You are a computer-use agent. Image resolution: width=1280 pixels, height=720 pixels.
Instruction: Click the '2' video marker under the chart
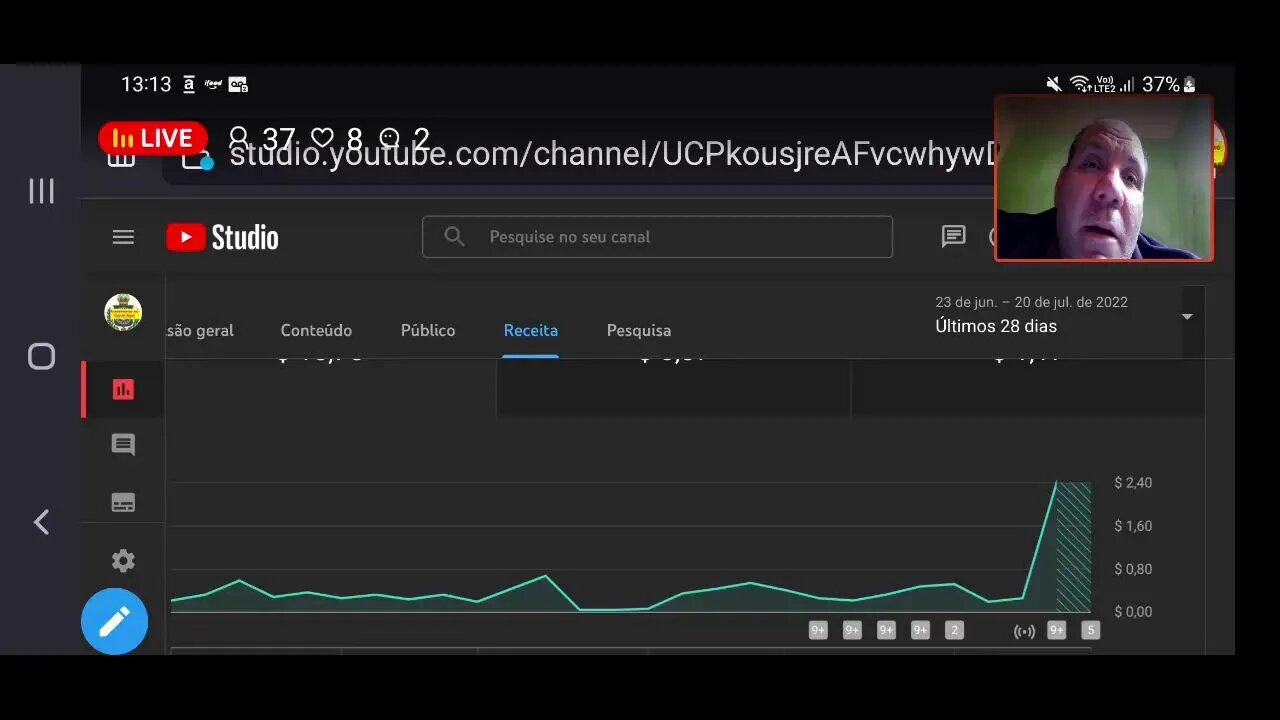click(x=954, y=630)
